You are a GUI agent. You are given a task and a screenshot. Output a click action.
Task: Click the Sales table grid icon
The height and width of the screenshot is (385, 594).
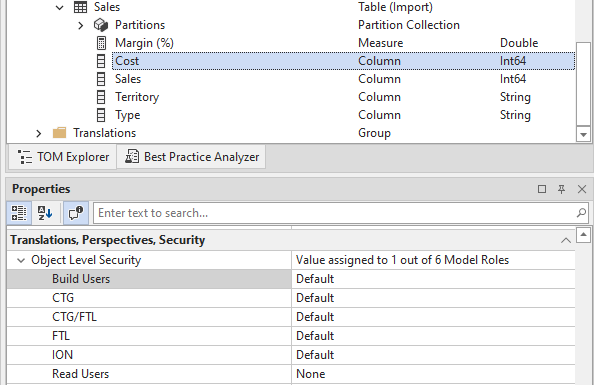point(80,7)
